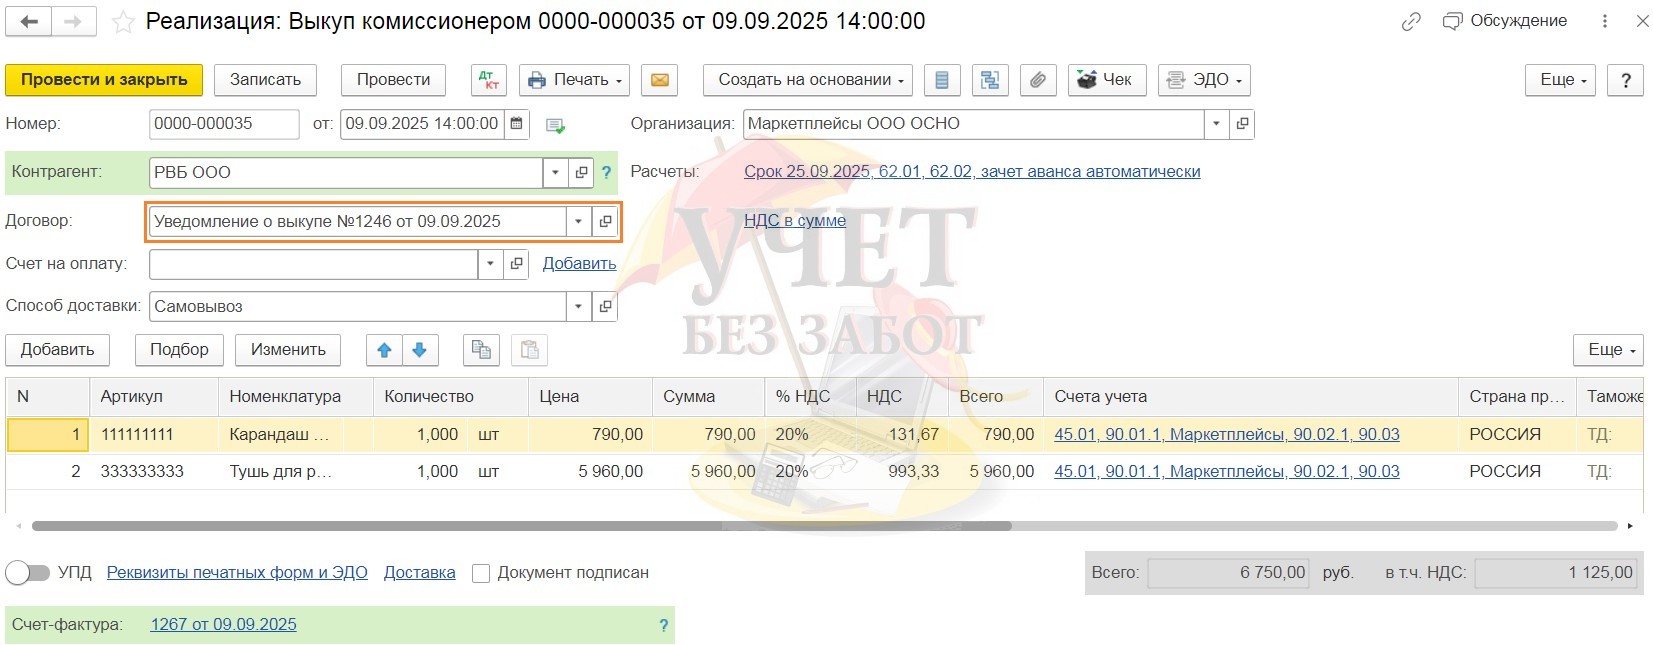
Task: Open the Печать menu
Action: [574, 80]
